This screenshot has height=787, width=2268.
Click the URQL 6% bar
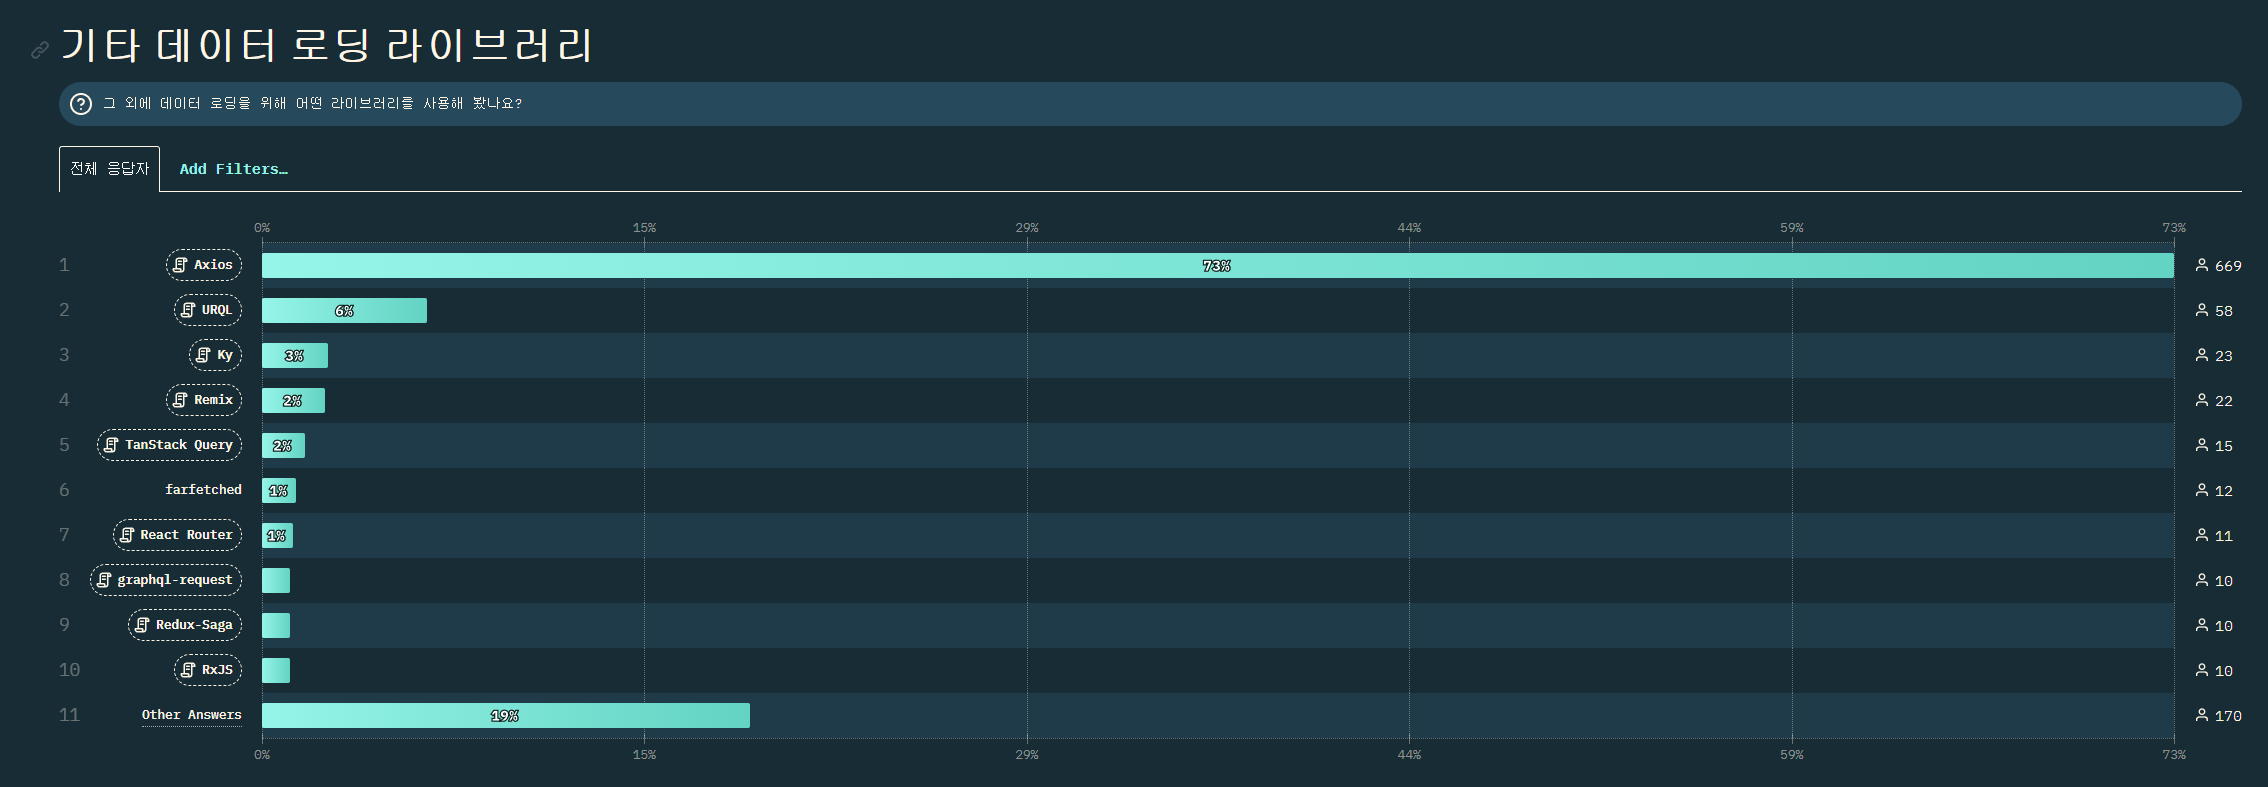344,310
